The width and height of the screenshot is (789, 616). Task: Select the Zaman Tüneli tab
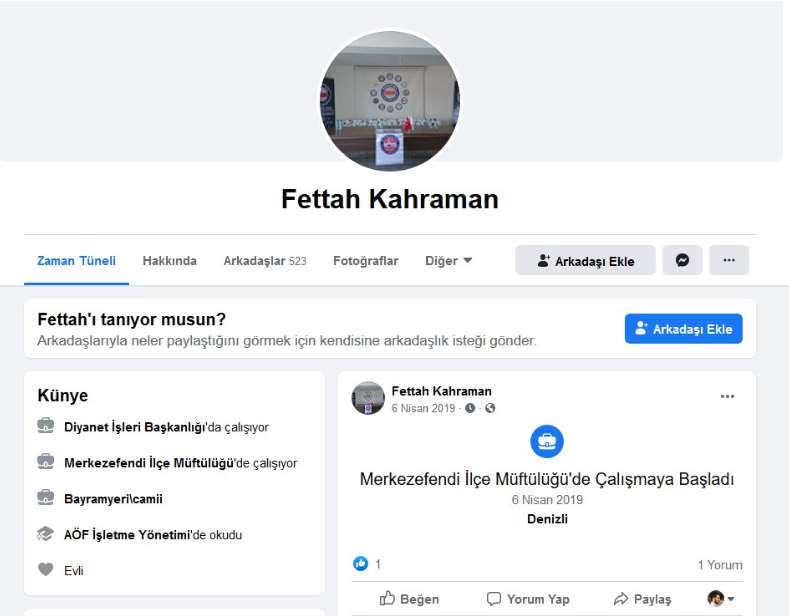point(76,261)
